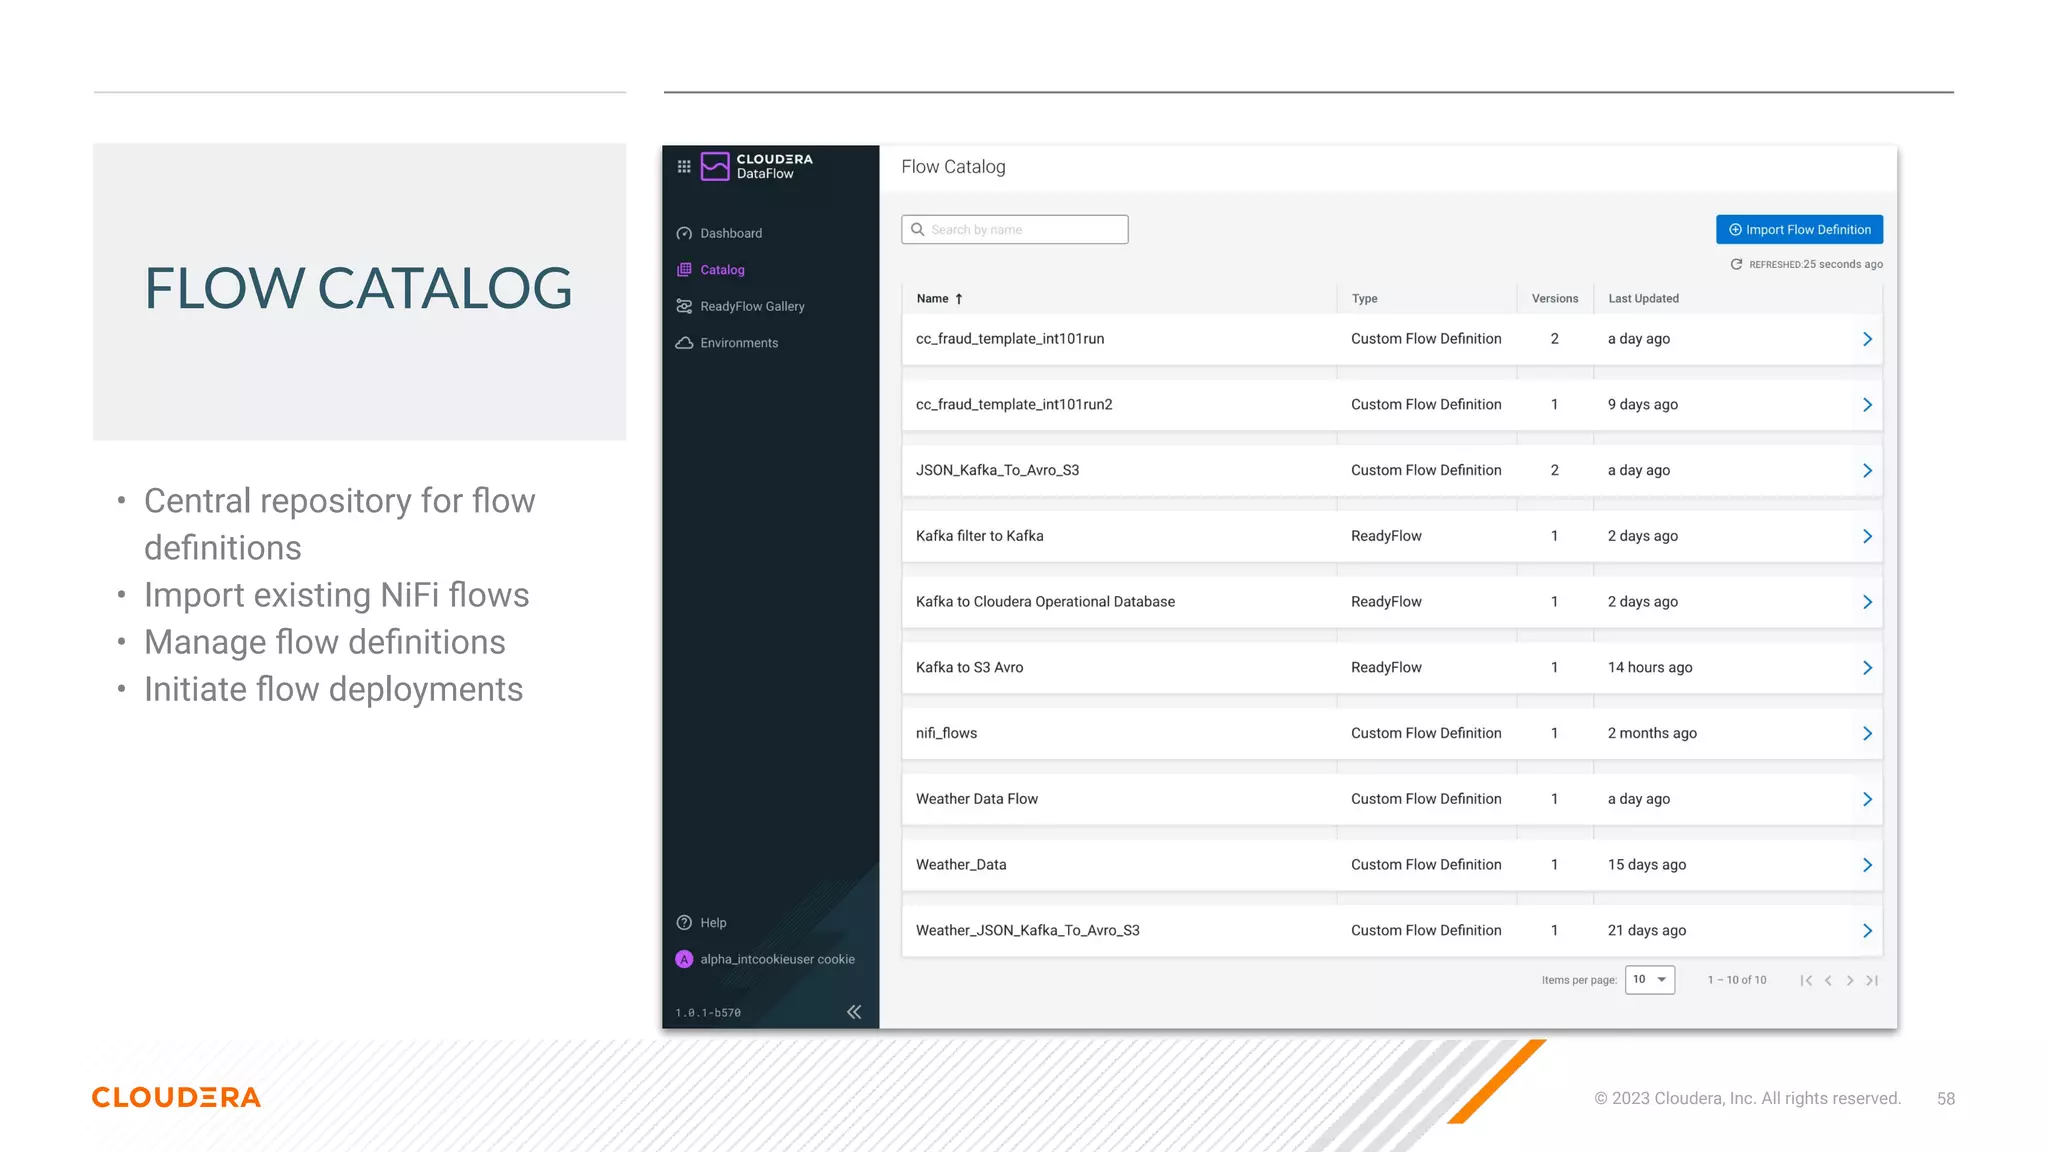
Task: Click '21 days ago' last updated cell
Action: (x=1646, y=931)
